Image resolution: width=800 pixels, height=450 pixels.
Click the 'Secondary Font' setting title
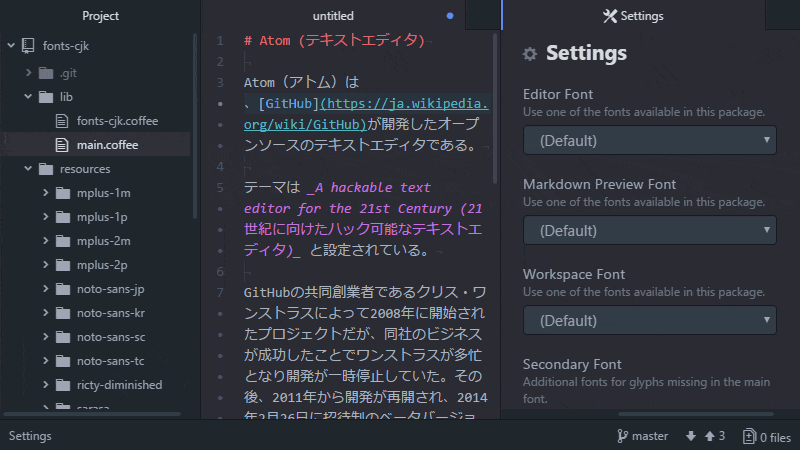pyautogui.click(x=572, y=364)
